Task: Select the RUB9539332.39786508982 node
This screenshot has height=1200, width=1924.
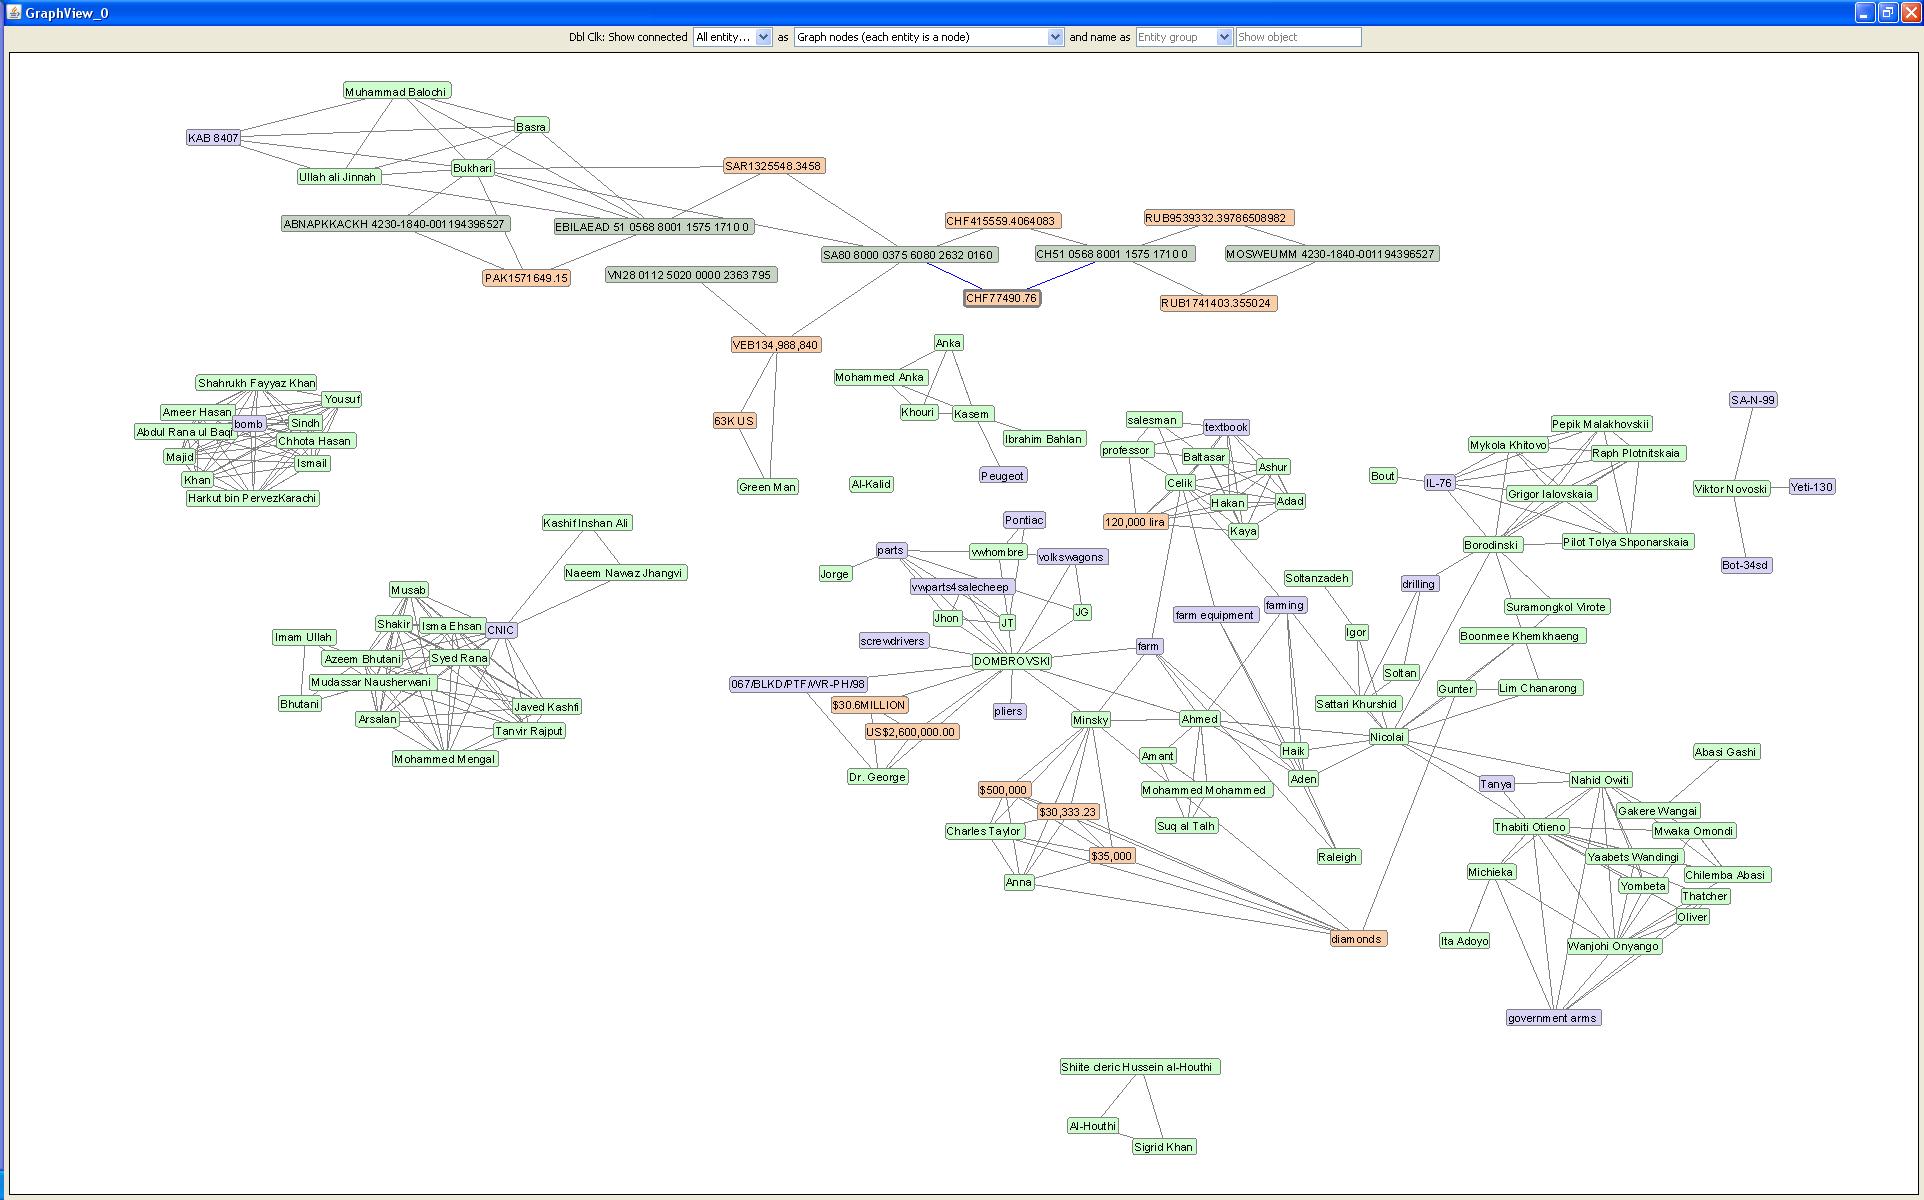Action: 1217,218
